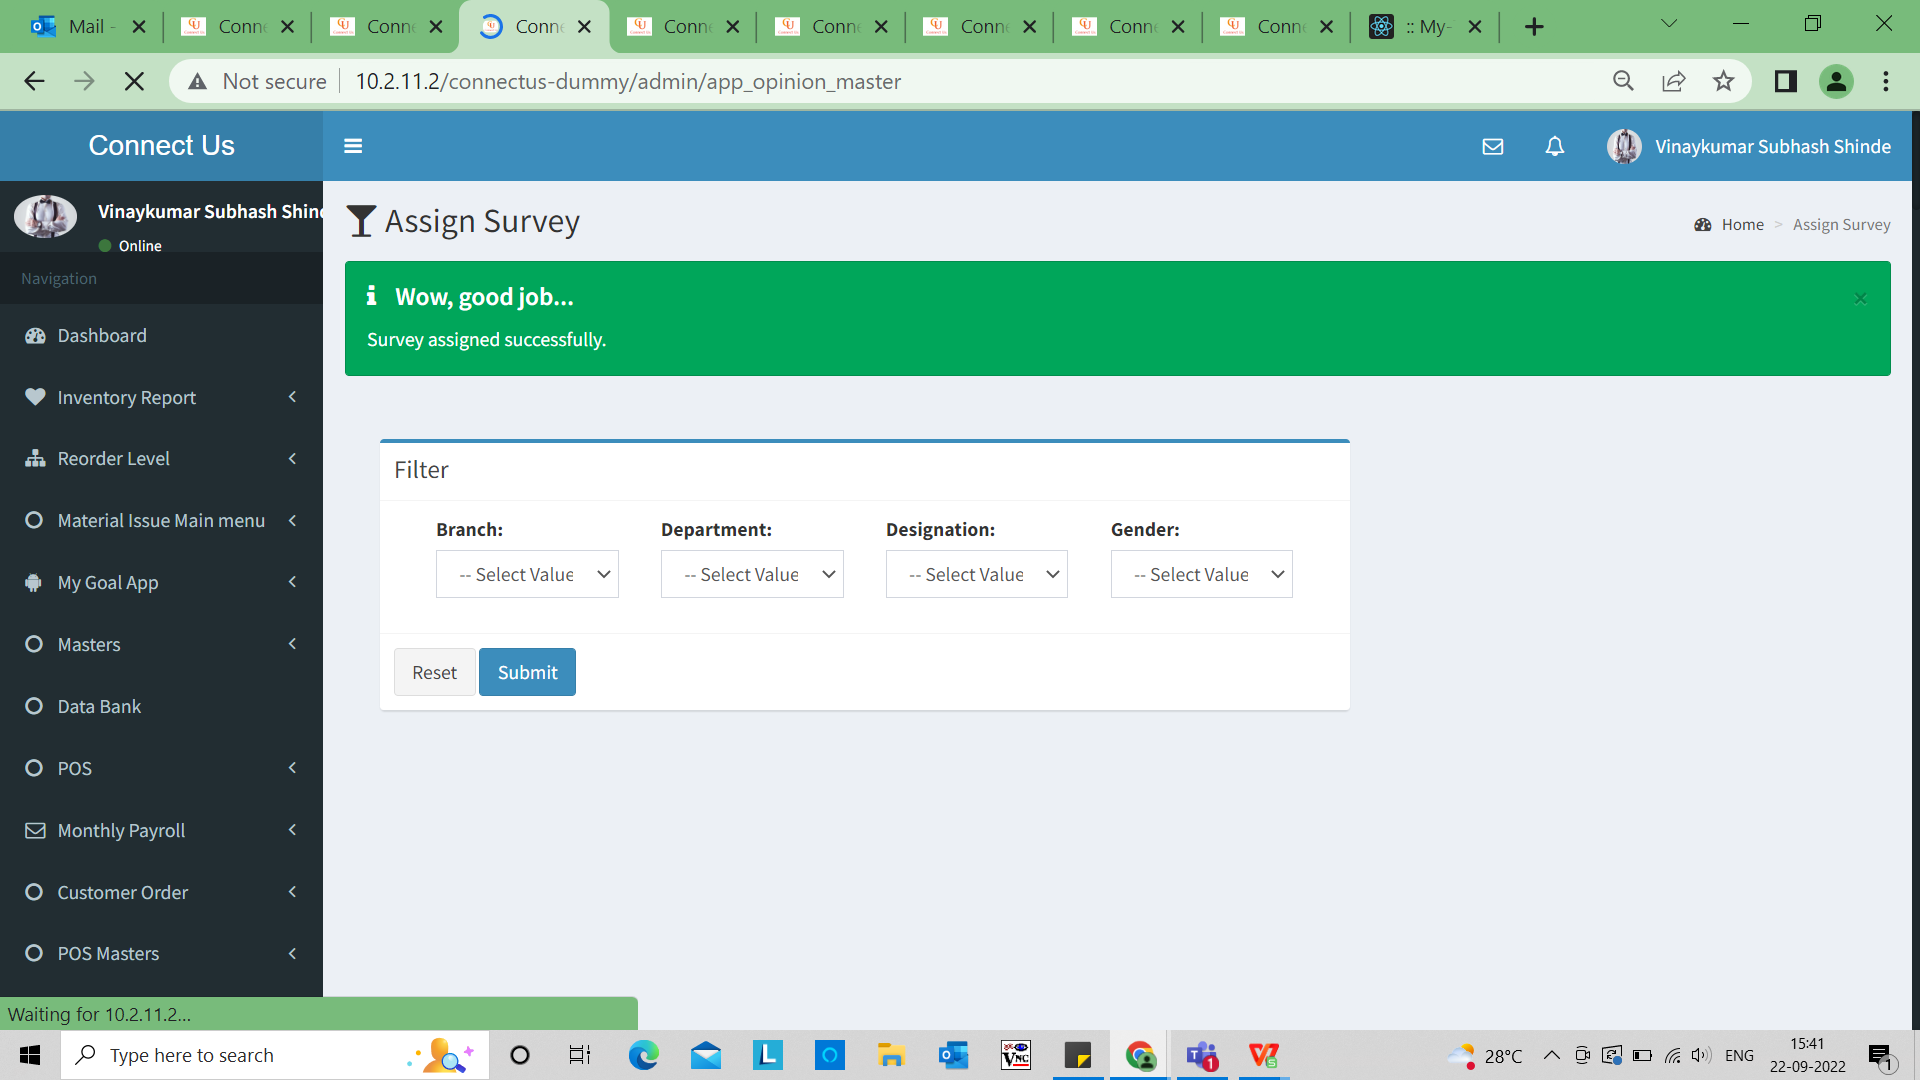Click the Reset button

434,672
